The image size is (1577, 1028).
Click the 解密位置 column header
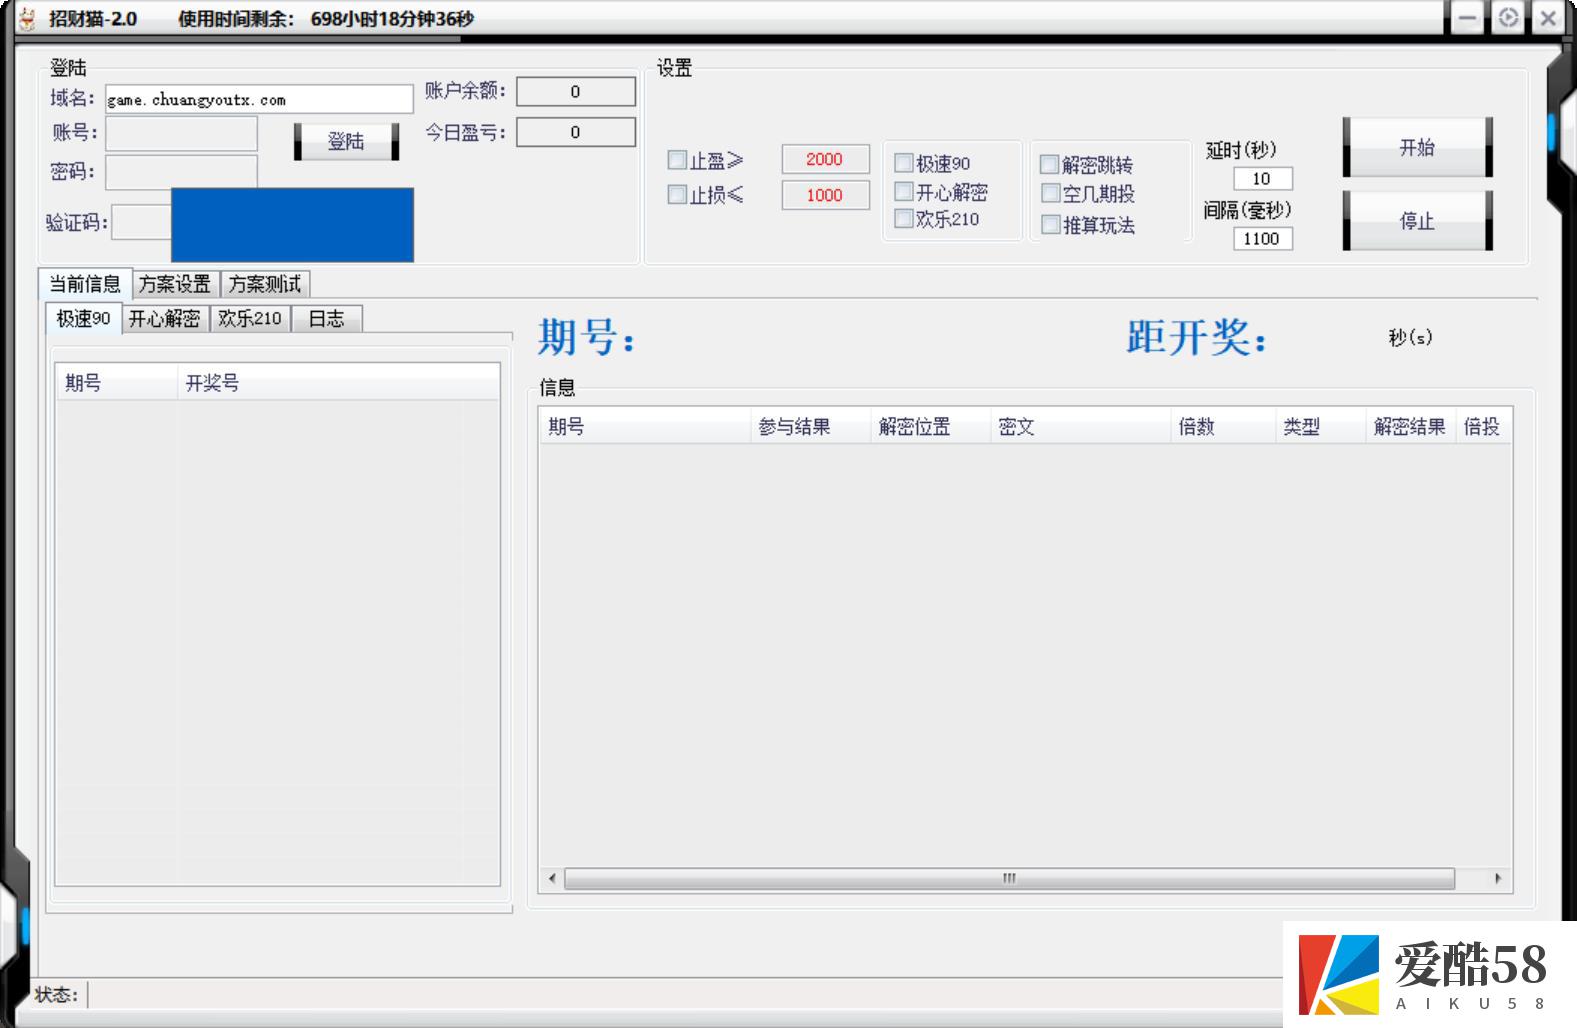[930, 426]
